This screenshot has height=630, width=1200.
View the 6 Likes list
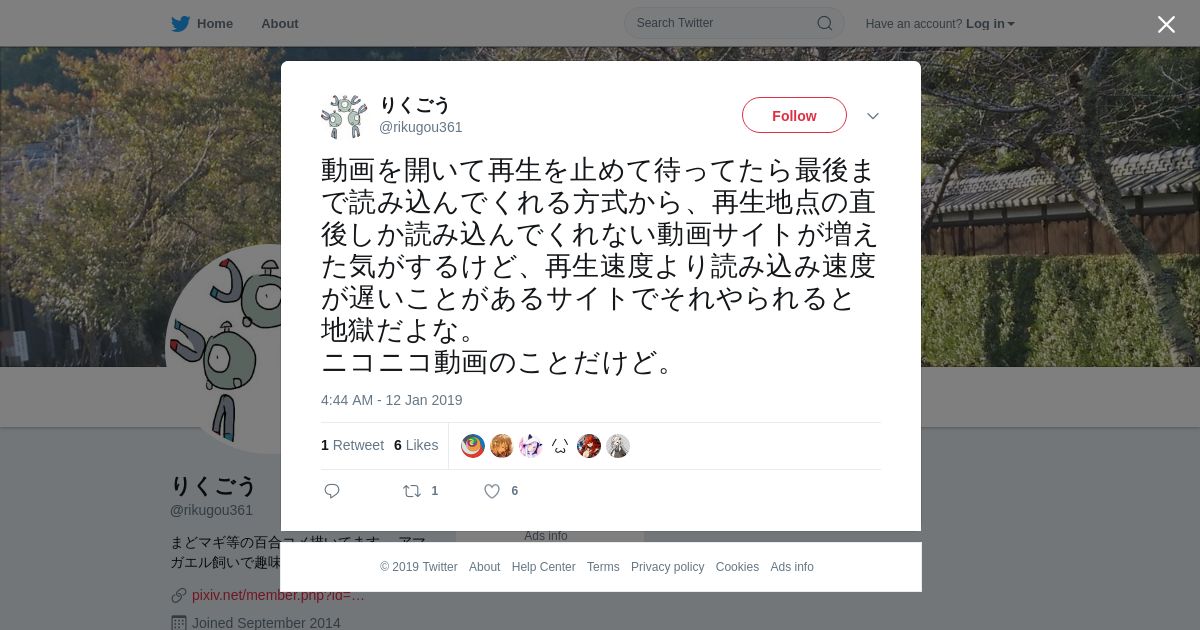(416, 445)
